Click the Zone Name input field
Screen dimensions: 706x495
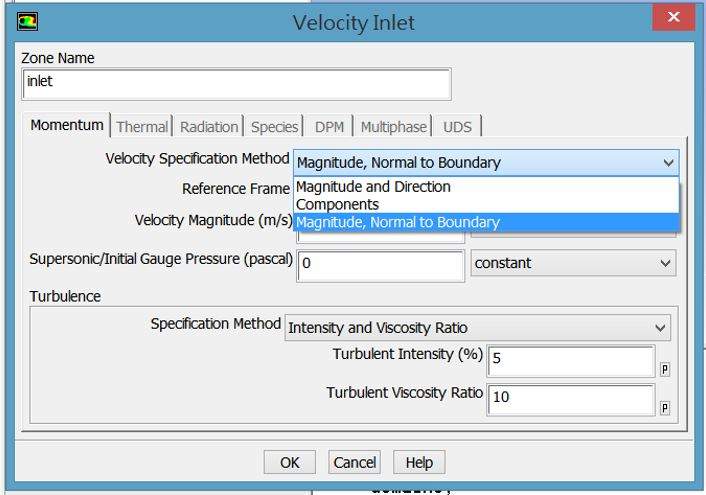tap(236, 84)
